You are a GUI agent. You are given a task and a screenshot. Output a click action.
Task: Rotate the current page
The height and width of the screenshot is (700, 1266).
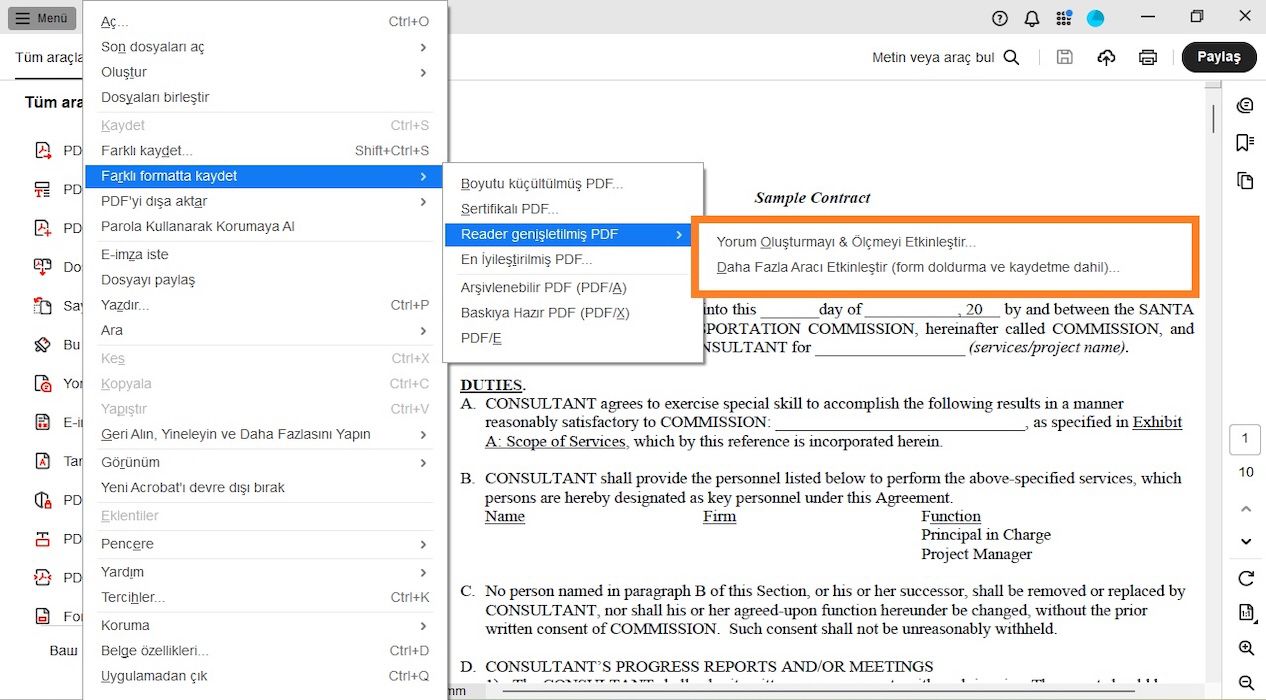(x=1245, y=578)
